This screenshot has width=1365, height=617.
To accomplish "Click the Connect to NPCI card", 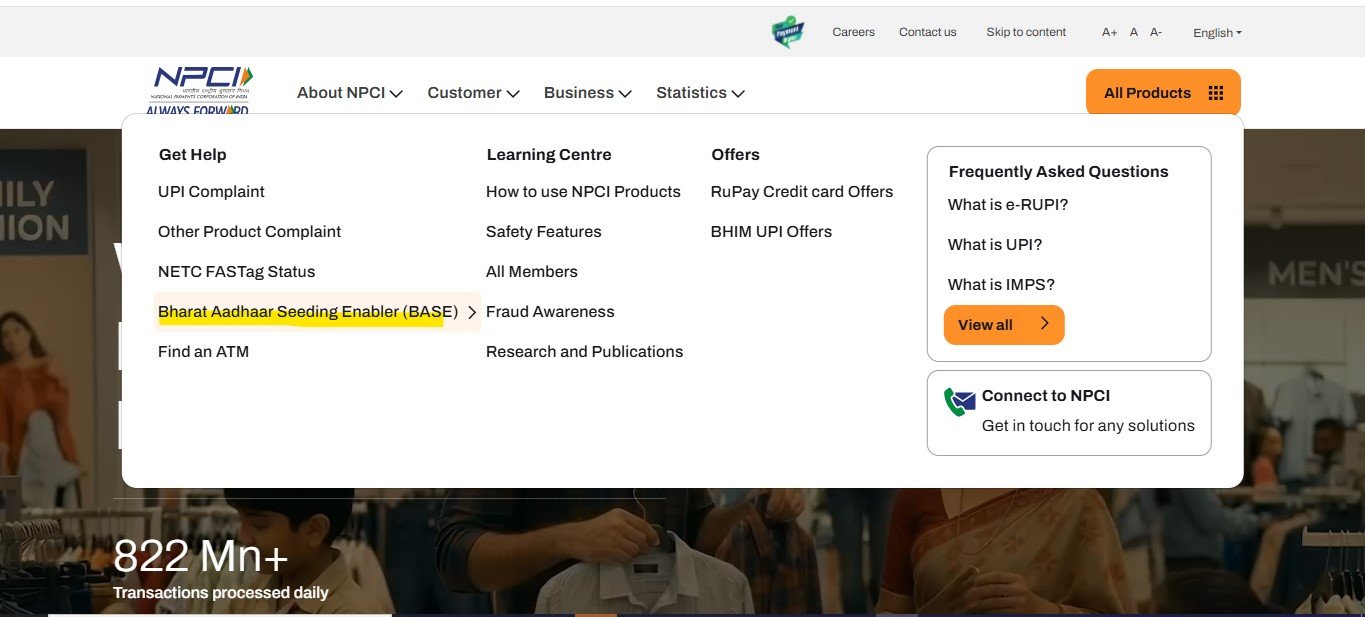I will tap(1069, 413).
